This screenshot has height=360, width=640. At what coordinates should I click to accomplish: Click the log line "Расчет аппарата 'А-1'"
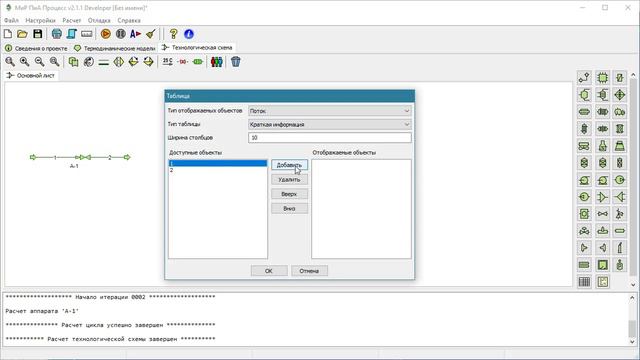(42, 311)
